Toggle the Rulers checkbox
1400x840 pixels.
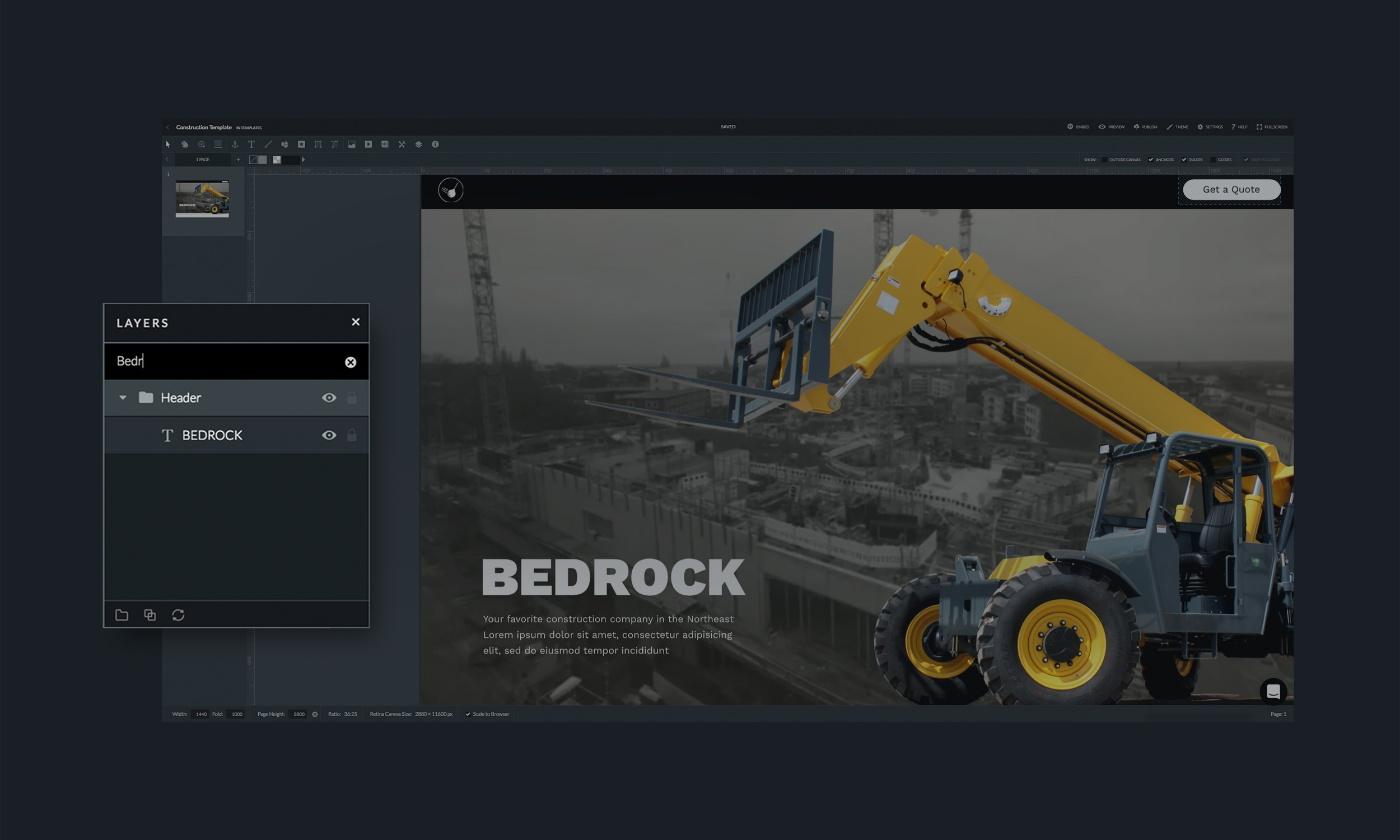click(1184, 159)
